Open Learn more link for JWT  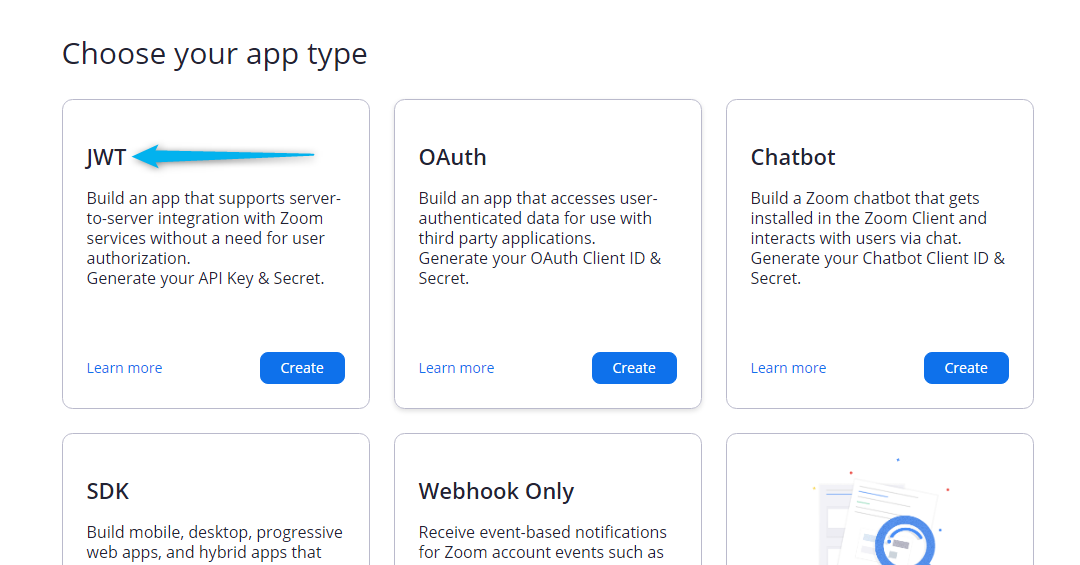[x=124, y=368]
